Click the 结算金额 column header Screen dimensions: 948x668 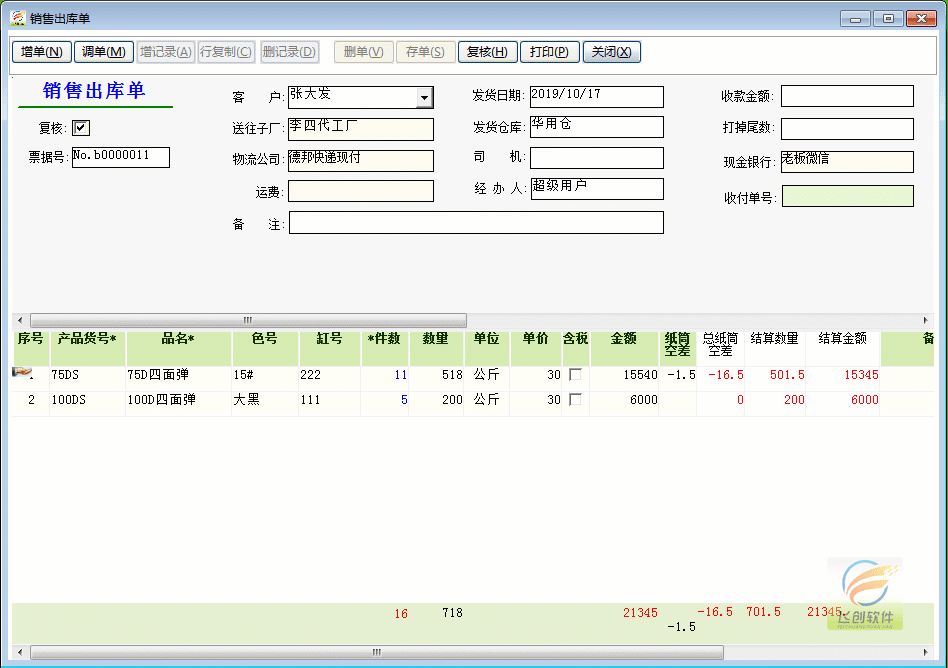point(843,348)
